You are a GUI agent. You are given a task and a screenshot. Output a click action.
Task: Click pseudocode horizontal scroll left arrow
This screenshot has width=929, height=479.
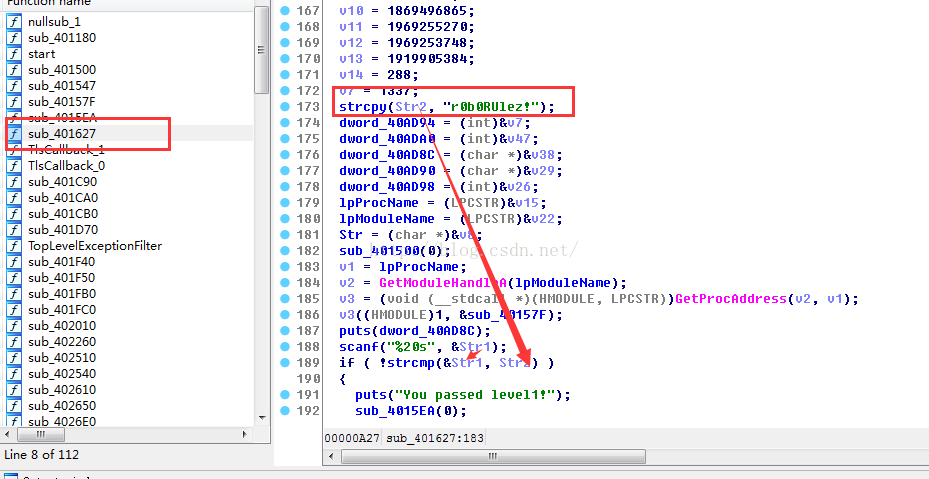331,457
